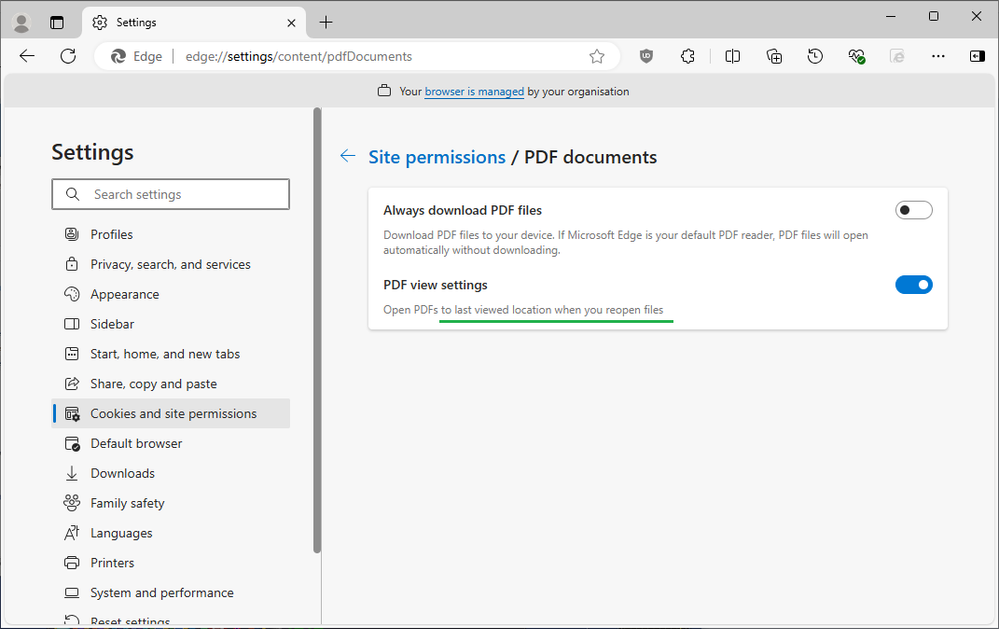Open Privacy, search, and services
The height and width of the screenshot is (629, 999).
tap(170, 264)
